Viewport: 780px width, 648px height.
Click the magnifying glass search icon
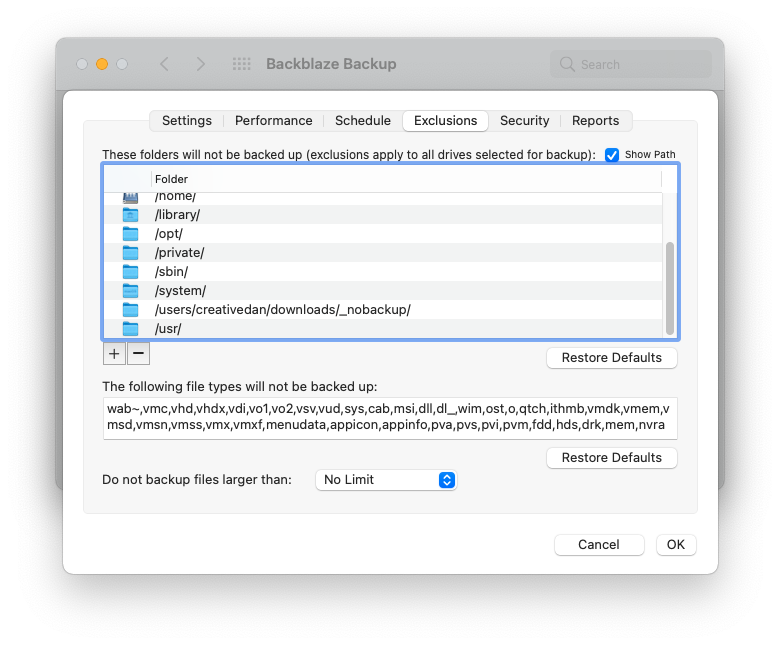(567, 64)
